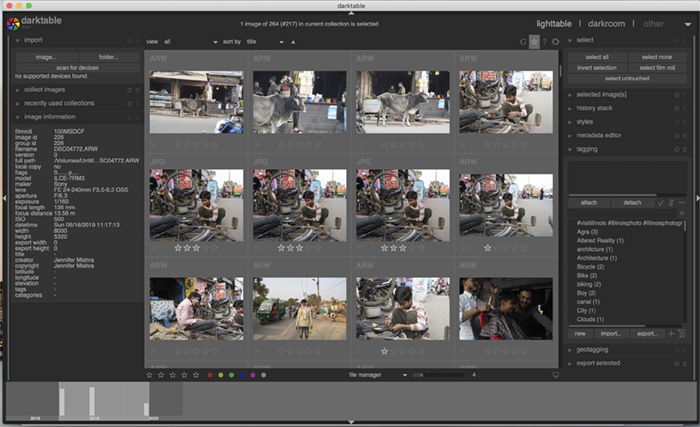Select Agra (3) tag in list
The width and height of the screenshot is (700, 427).
[x=587, y=232]
